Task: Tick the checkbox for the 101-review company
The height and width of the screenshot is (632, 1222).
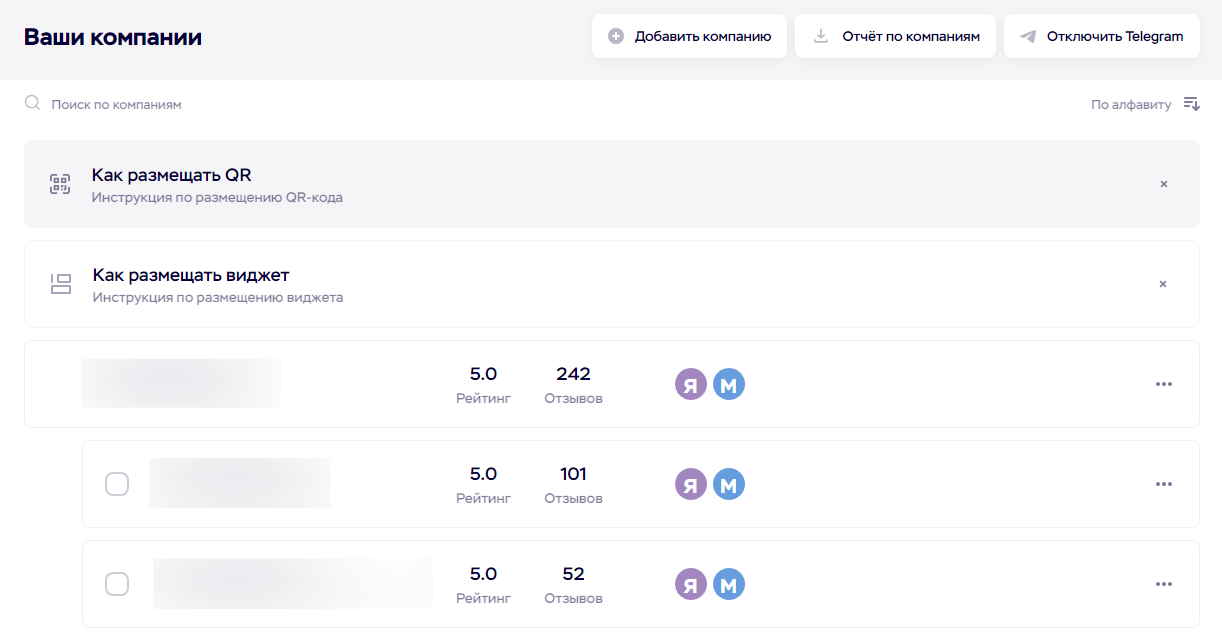Action: pos(117,484)
